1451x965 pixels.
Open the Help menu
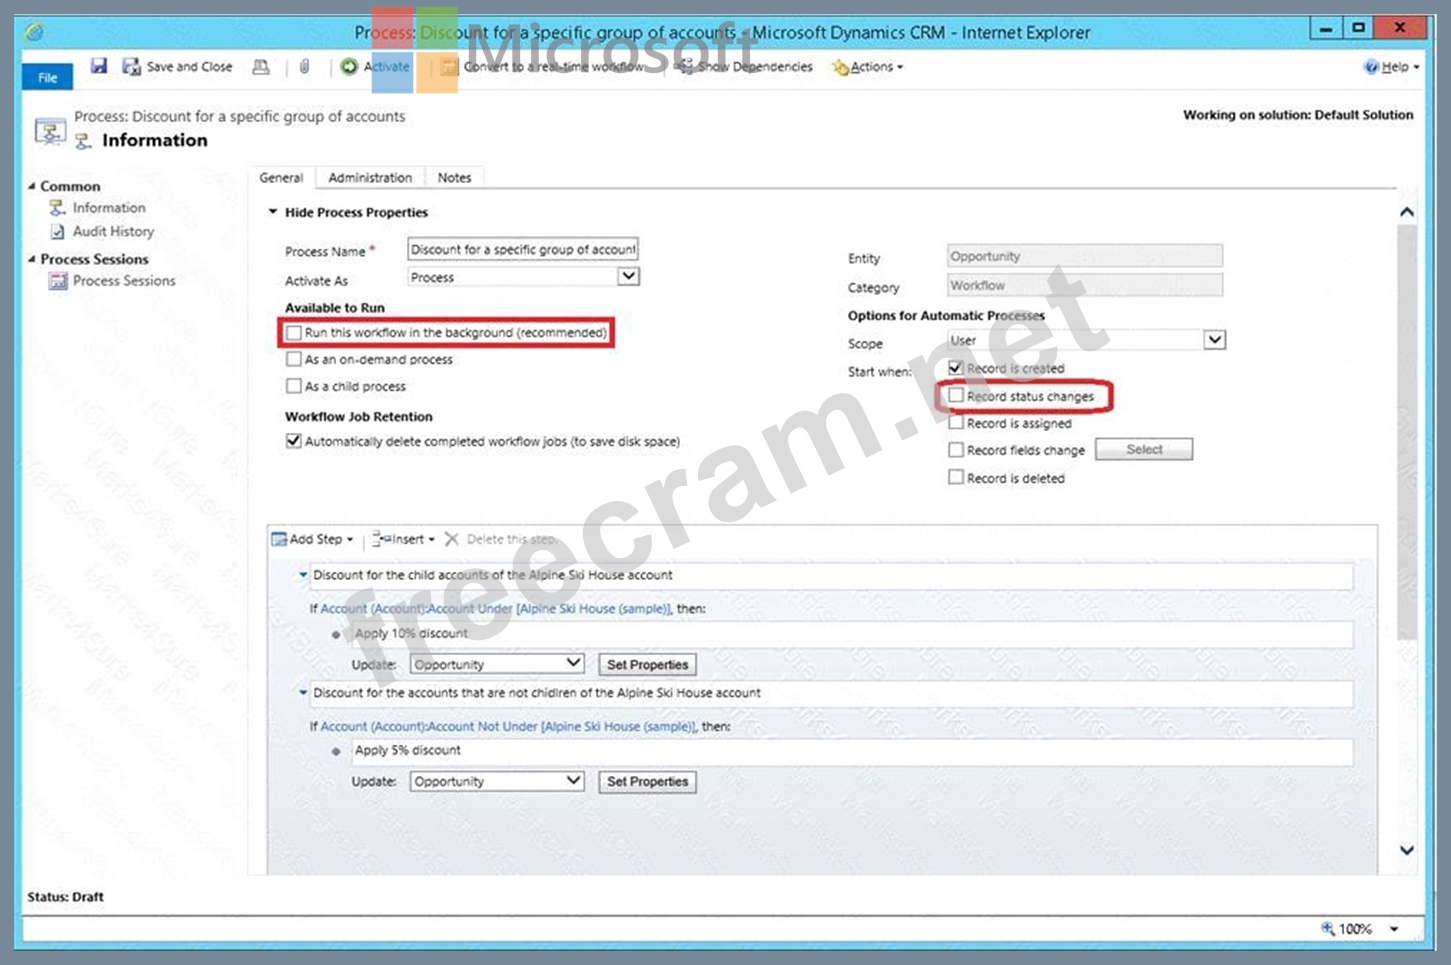1391,67
